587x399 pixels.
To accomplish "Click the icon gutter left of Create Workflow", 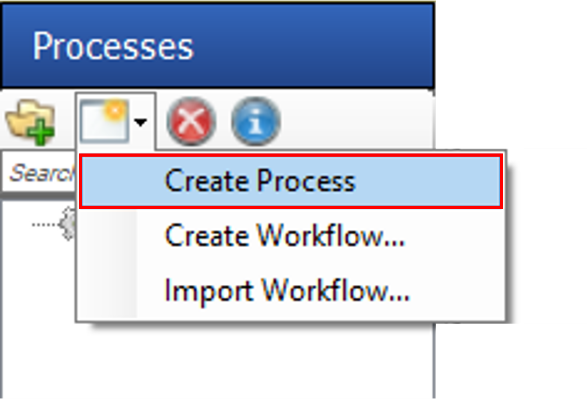I will (x=109, y=236).
